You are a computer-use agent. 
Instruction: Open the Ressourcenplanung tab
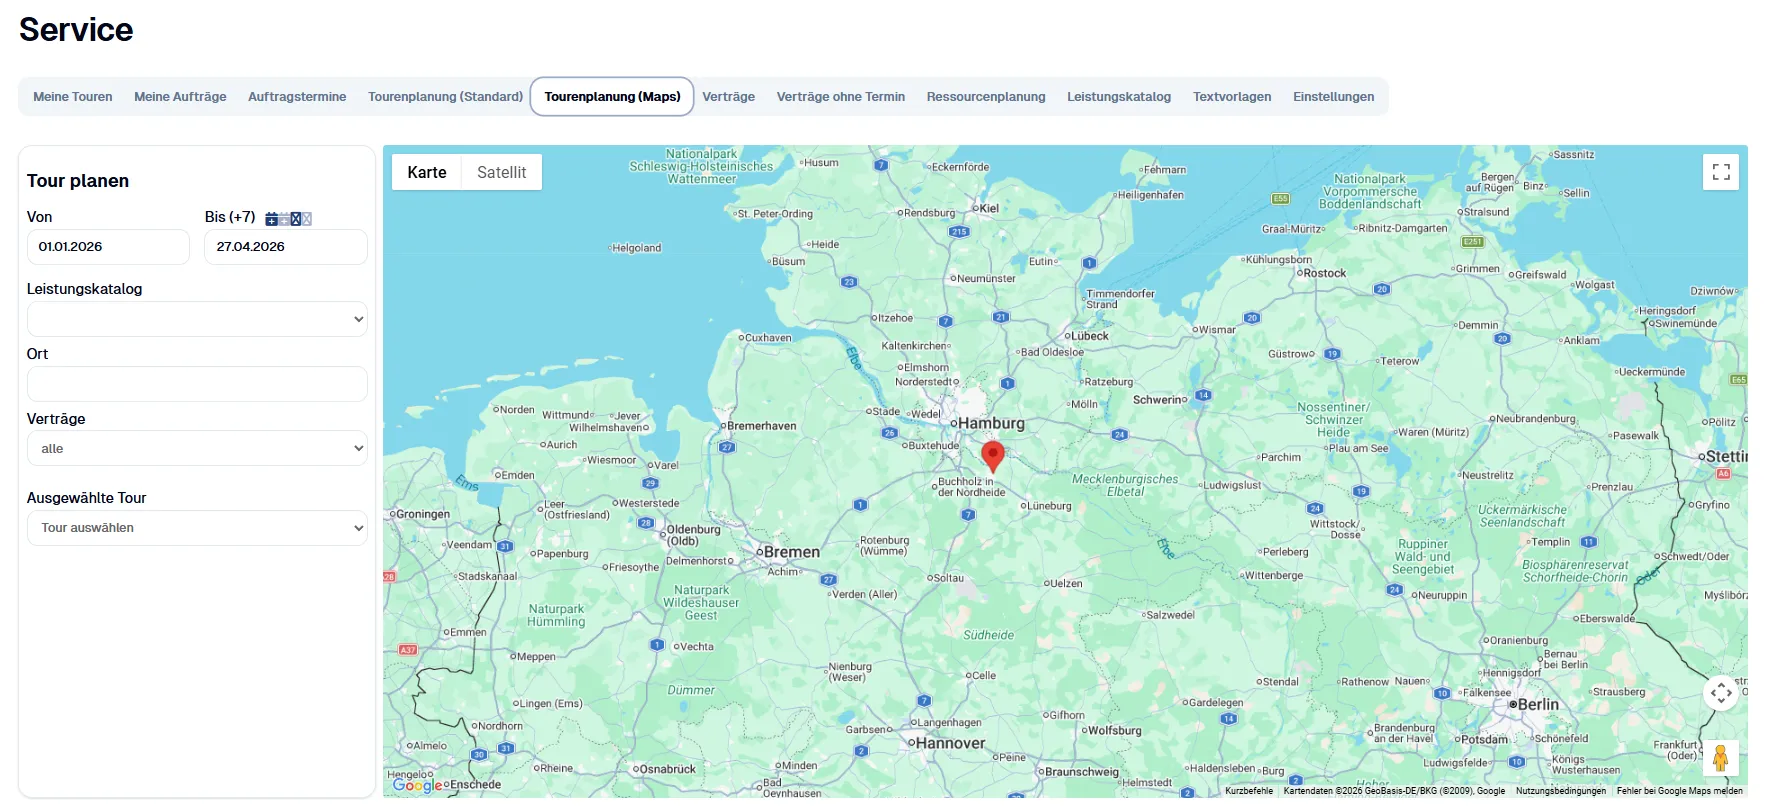(x=985, y=97)
